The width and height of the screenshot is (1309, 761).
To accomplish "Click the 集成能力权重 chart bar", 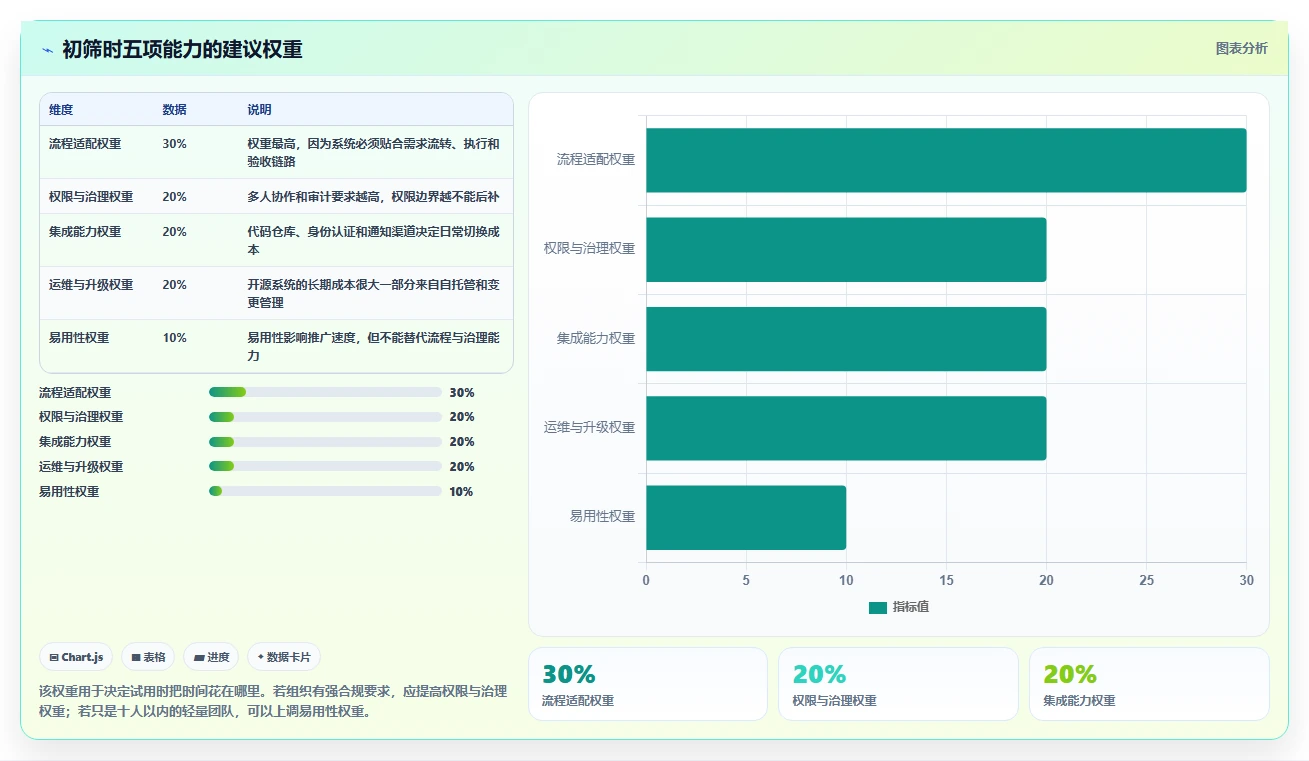I will 846,339.
